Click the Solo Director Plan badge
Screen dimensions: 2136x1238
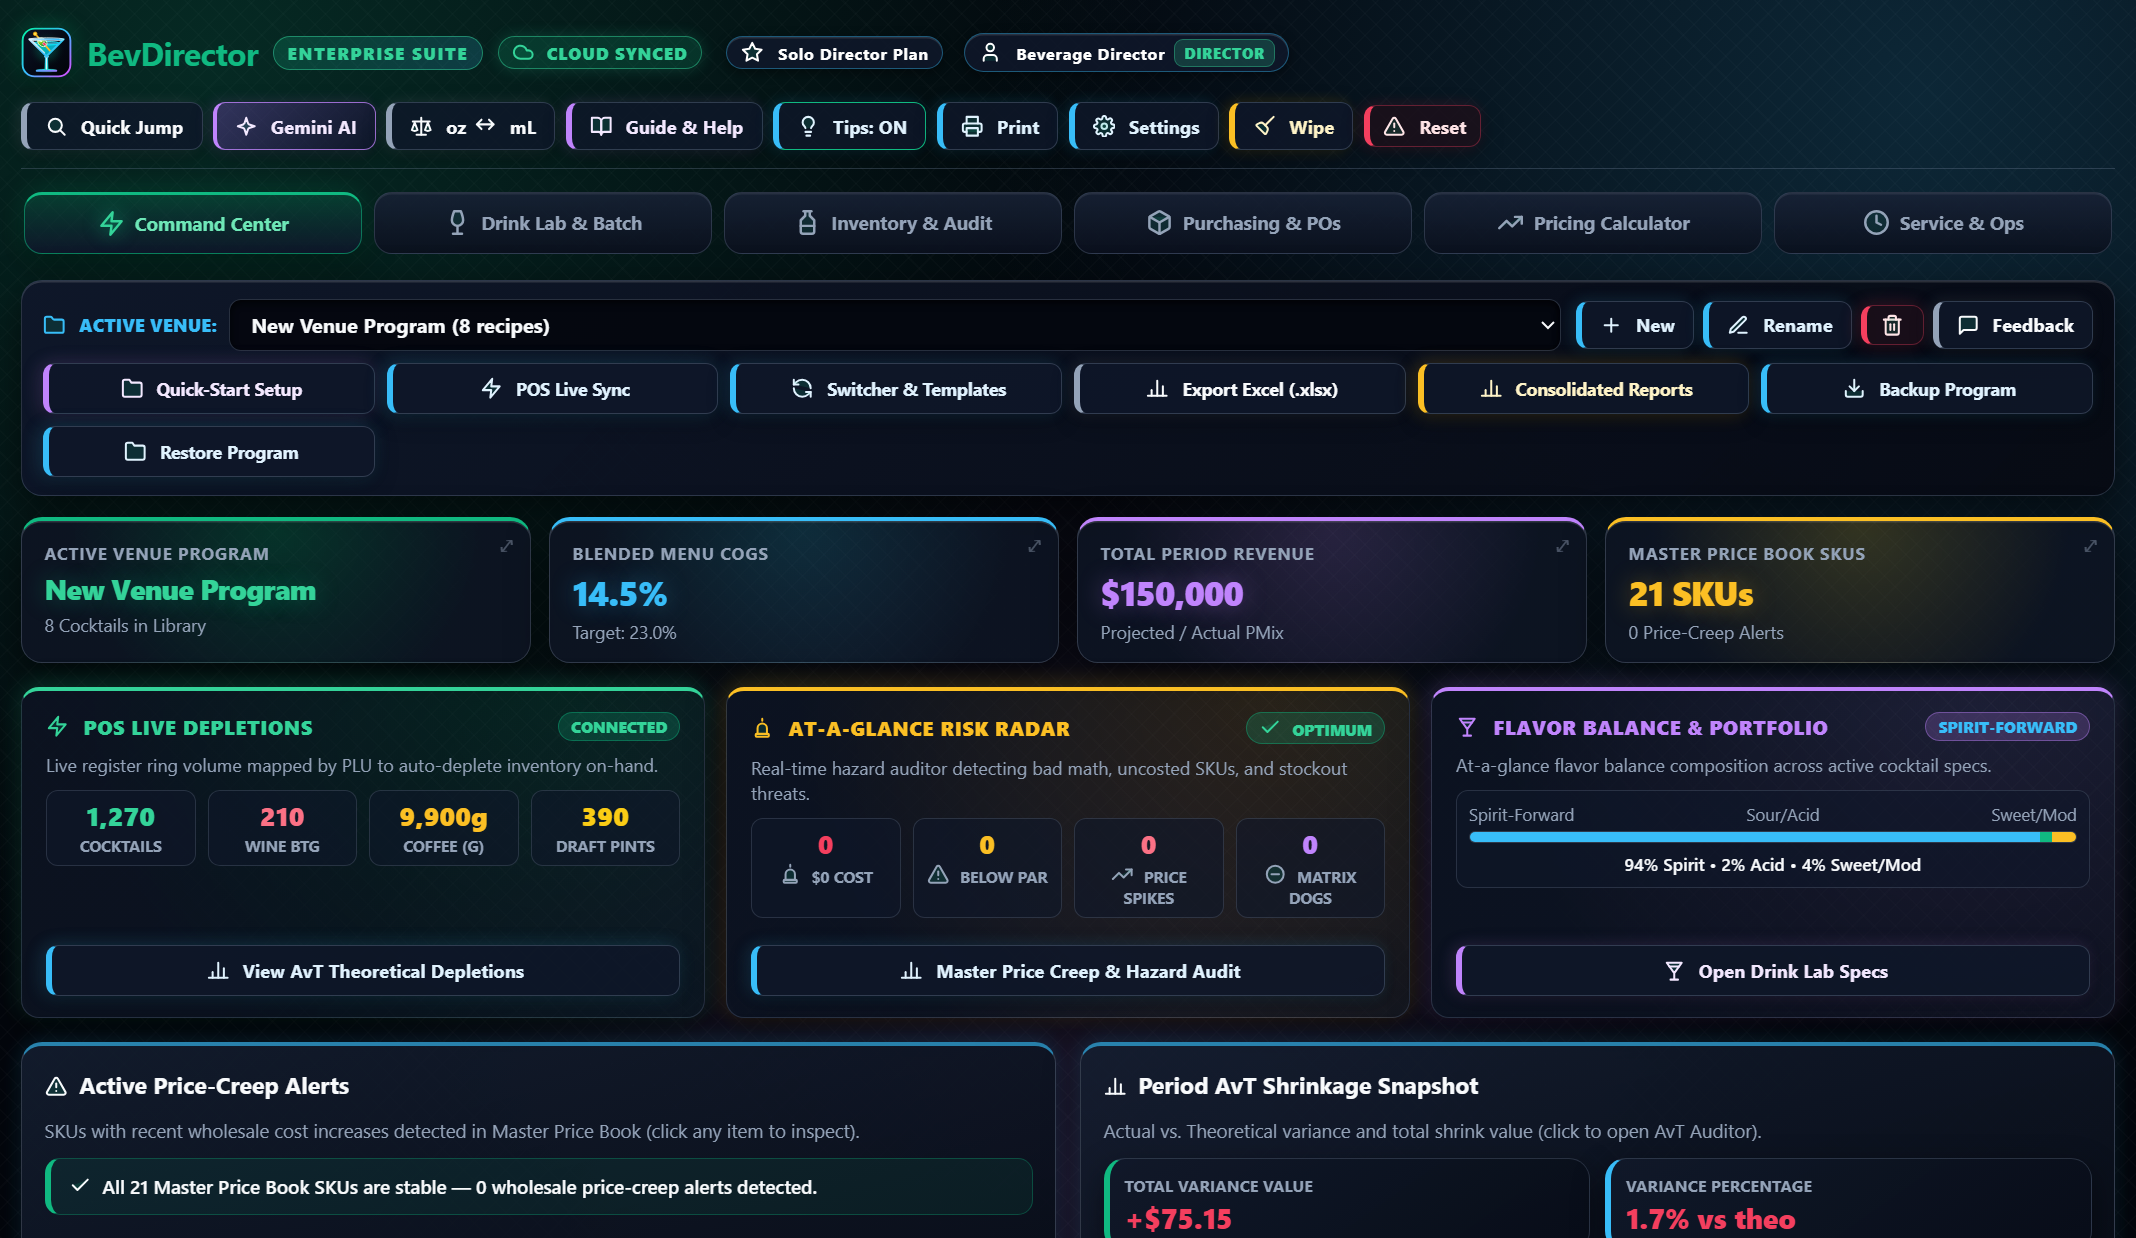coord(835,53)
